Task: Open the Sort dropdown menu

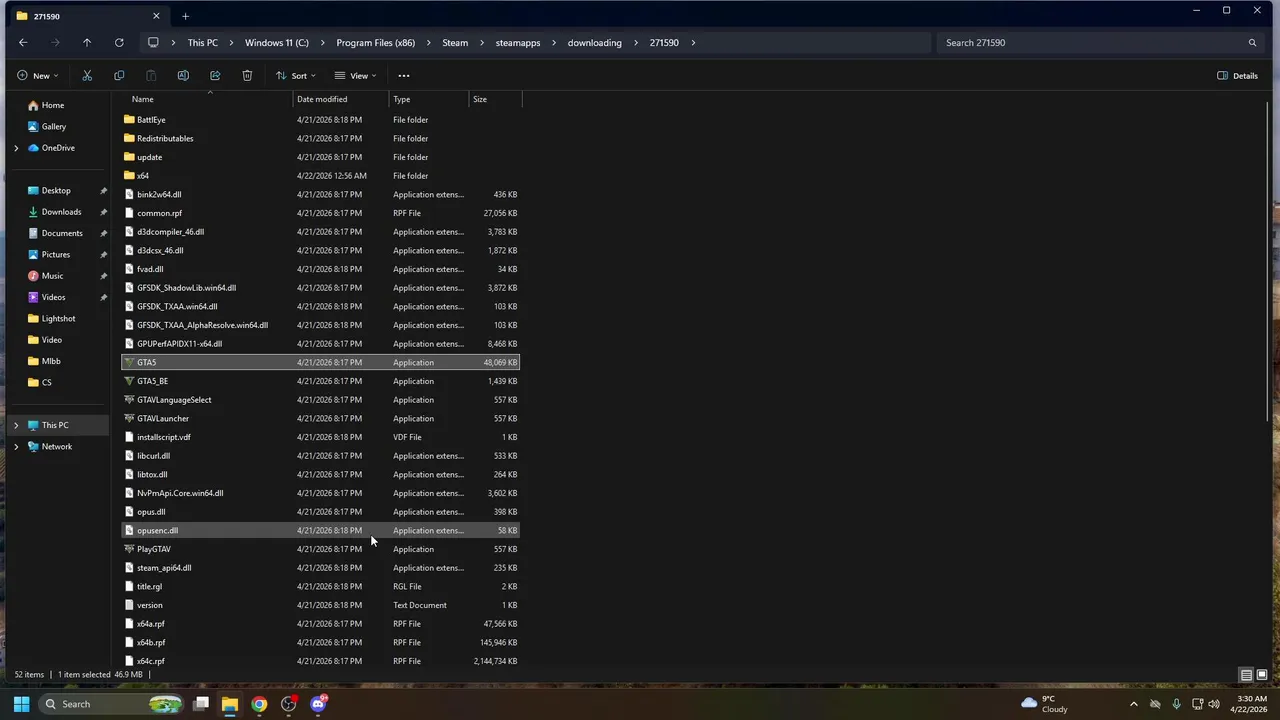Action: pyautogui.click(x=296, y=75)
